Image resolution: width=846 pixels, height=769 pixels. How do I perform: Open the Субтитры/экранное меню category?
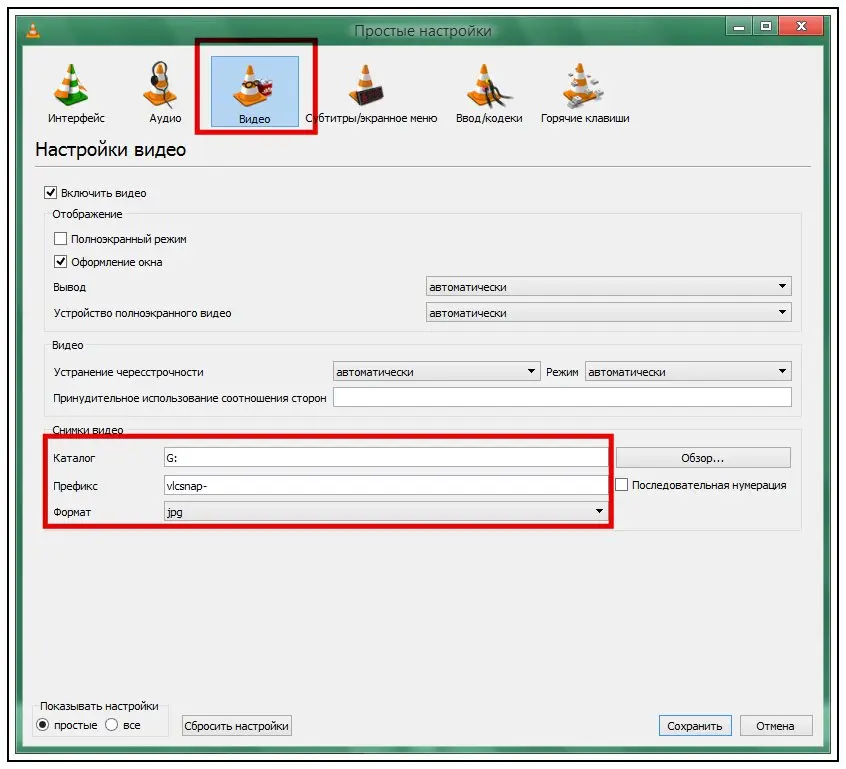(371, 93)
